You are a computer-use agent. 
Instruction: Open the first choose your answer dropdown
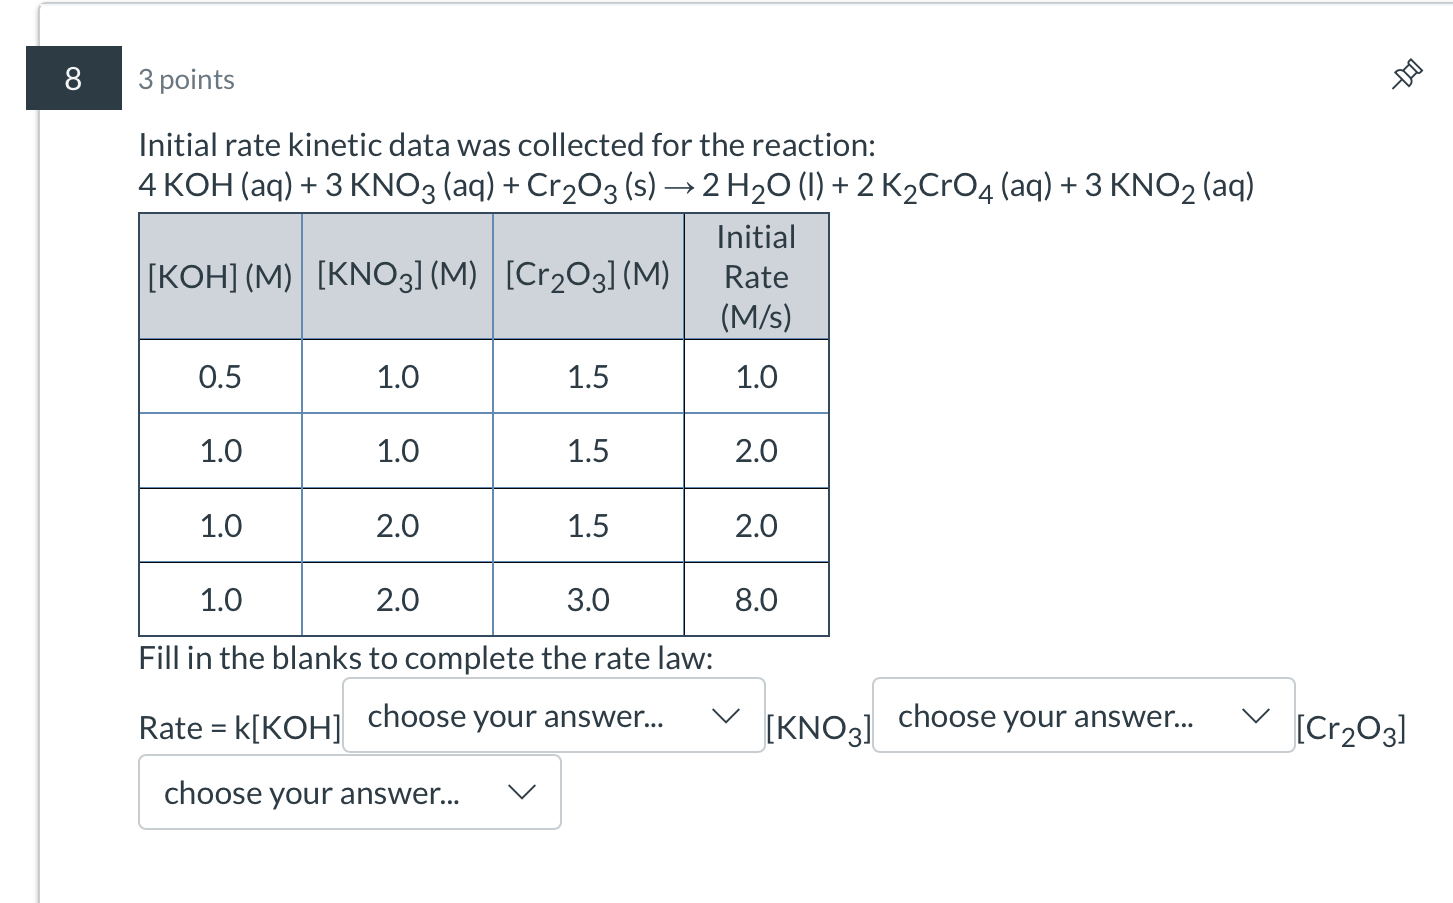point(552,716)
